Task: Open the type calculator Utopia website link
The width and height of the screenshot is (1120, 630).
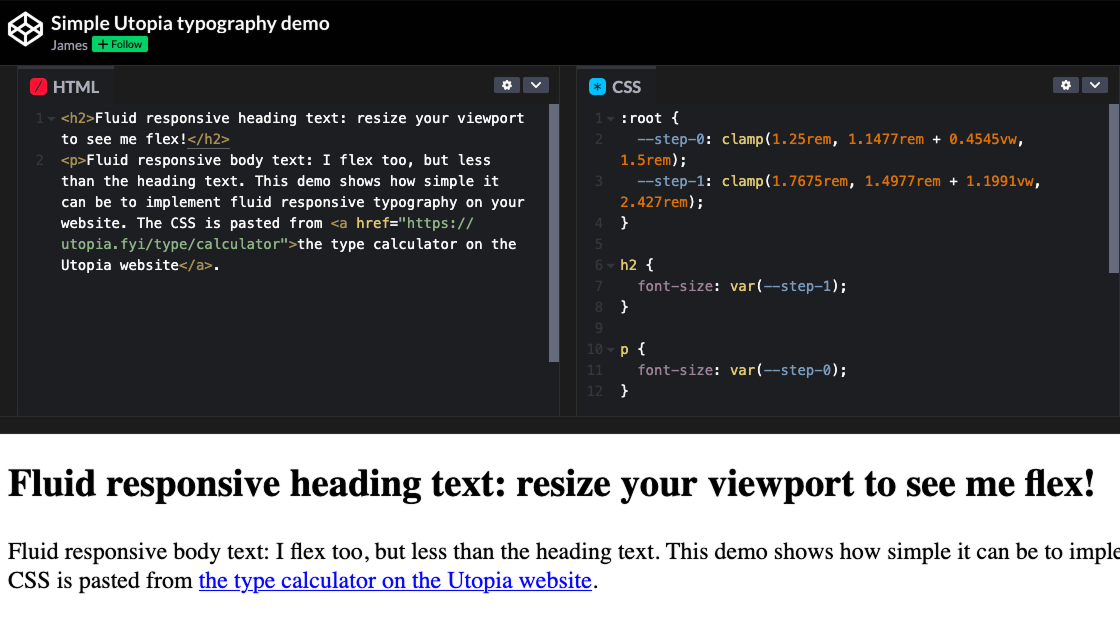Action: pos(394,580)
